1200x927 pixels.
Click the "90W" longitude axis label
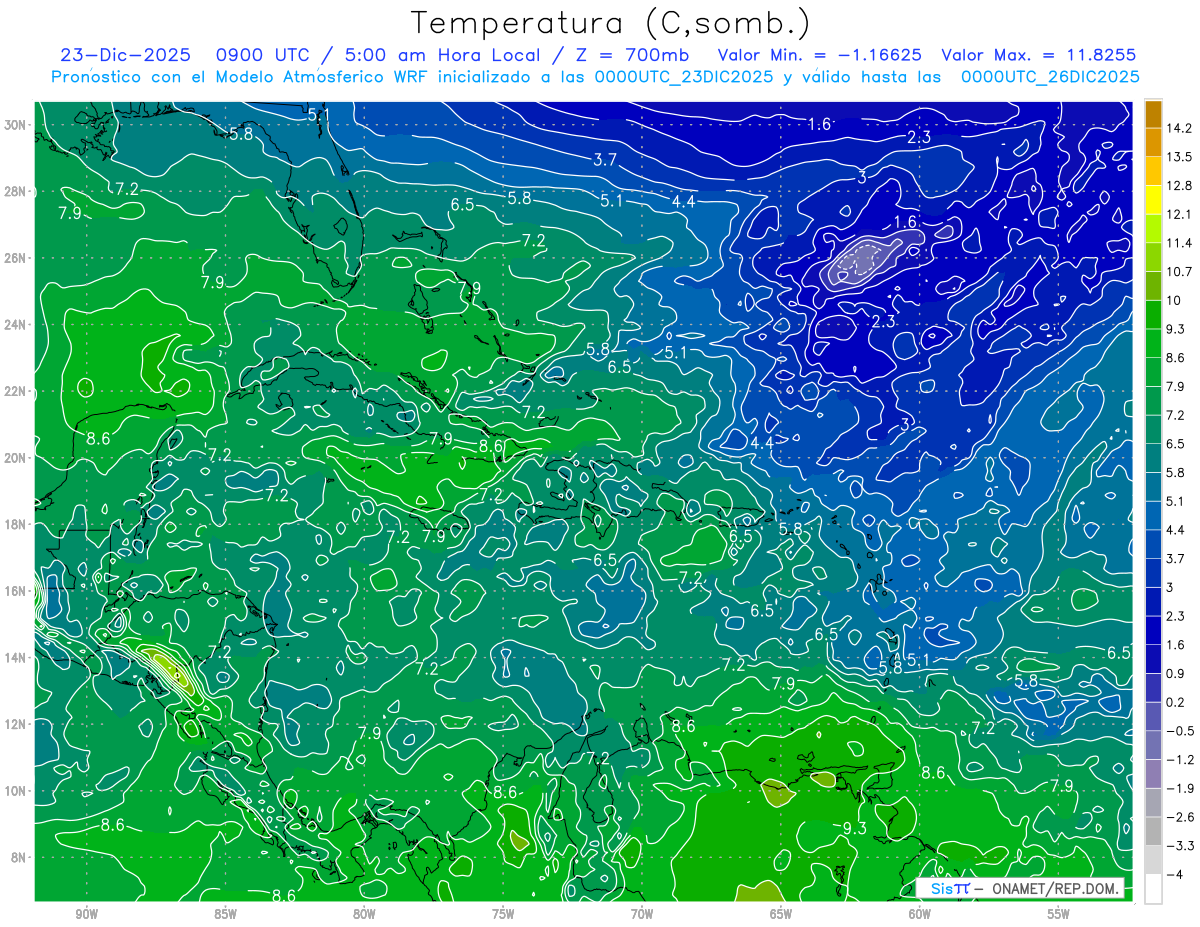coord(86,914)
